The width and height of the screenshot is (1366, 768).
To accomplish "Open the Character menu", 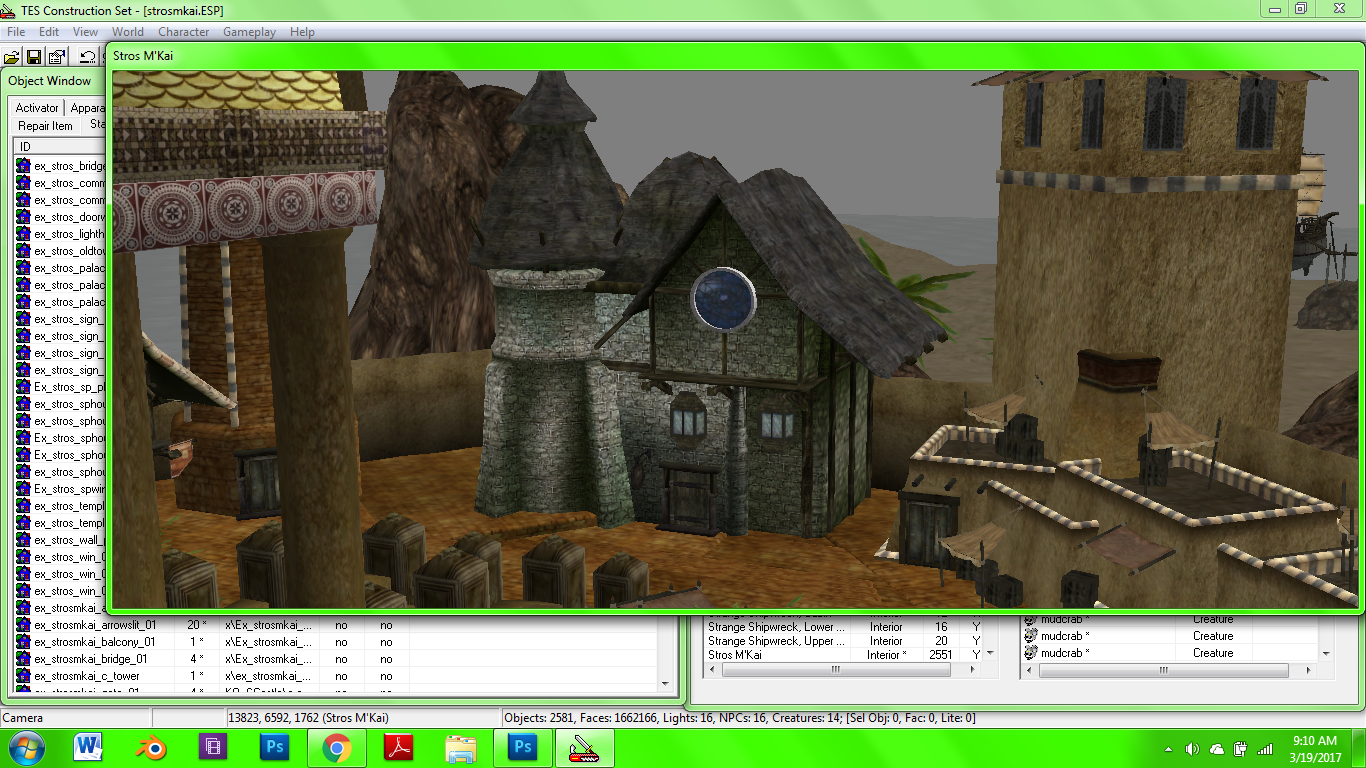I will [x=184, y=32].
